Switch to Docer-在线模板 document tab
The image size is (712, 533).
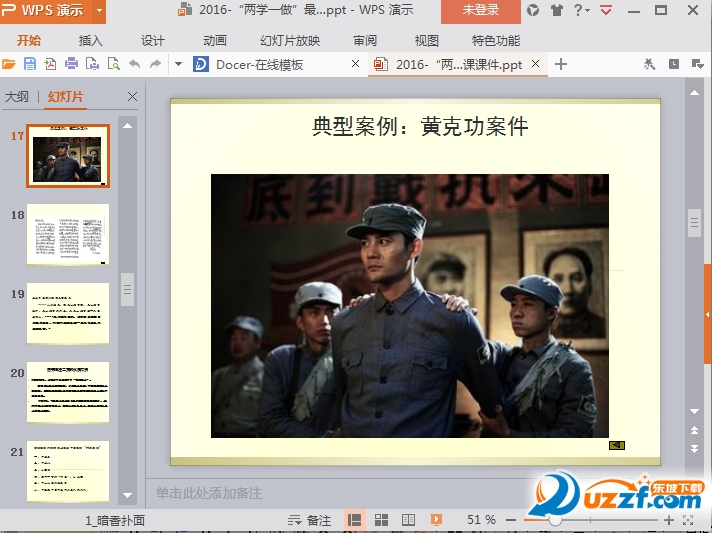click(259, 64)
